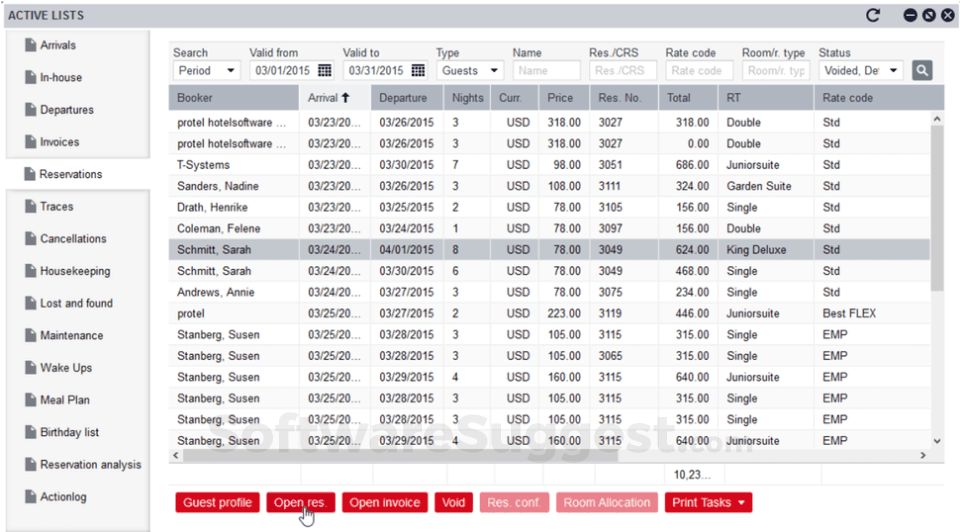Click the magnifier search icon button

point(922,70)
